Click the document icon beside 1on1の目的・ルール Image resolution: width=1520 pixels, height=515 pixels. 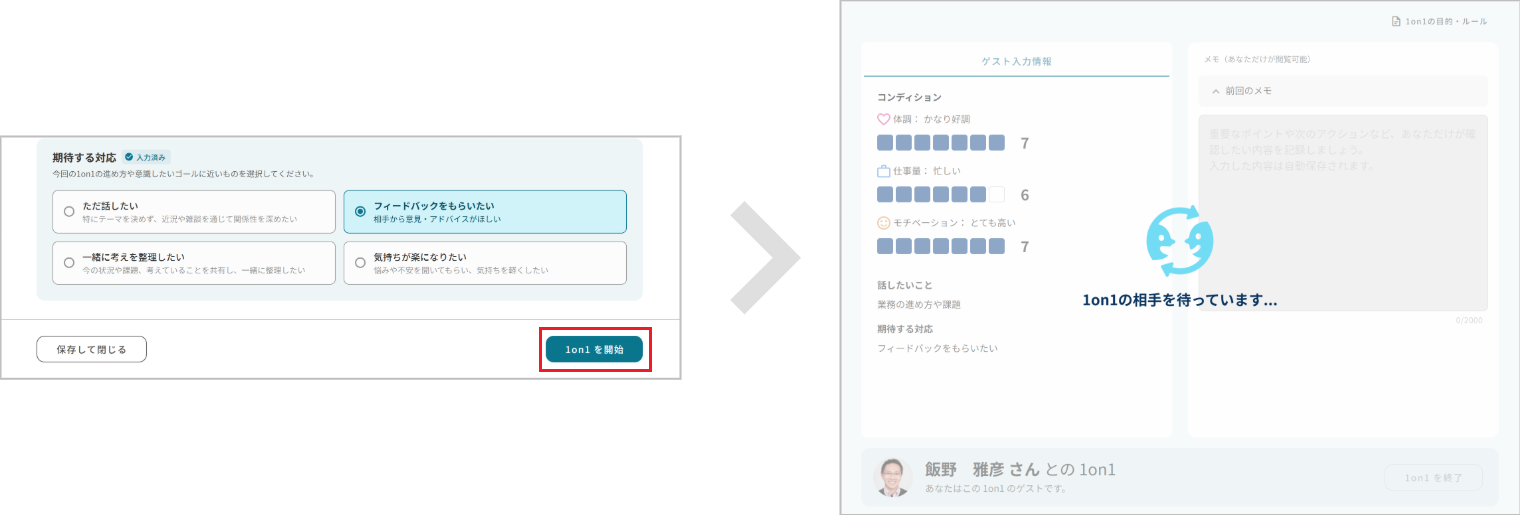point(1396,21)
